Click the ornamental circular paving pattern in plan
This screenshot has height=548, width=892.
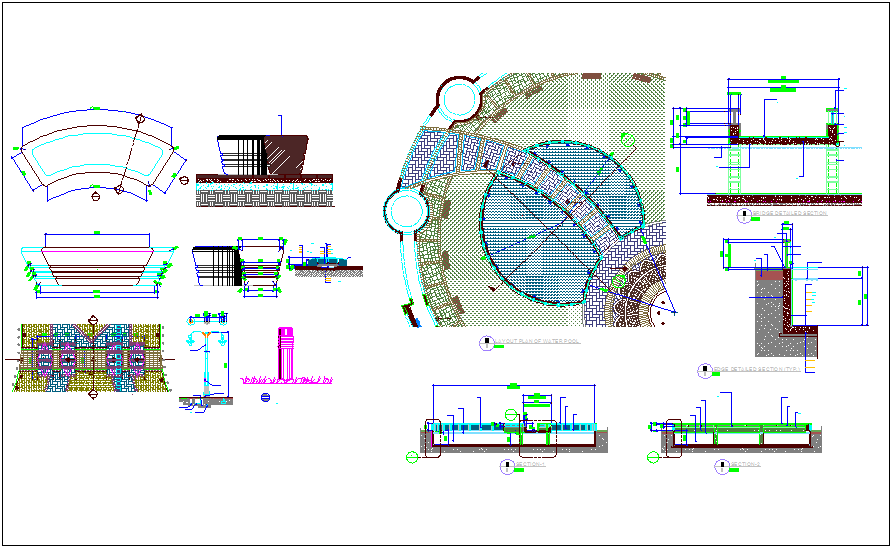pyautogui.click(x=638, y=291)
